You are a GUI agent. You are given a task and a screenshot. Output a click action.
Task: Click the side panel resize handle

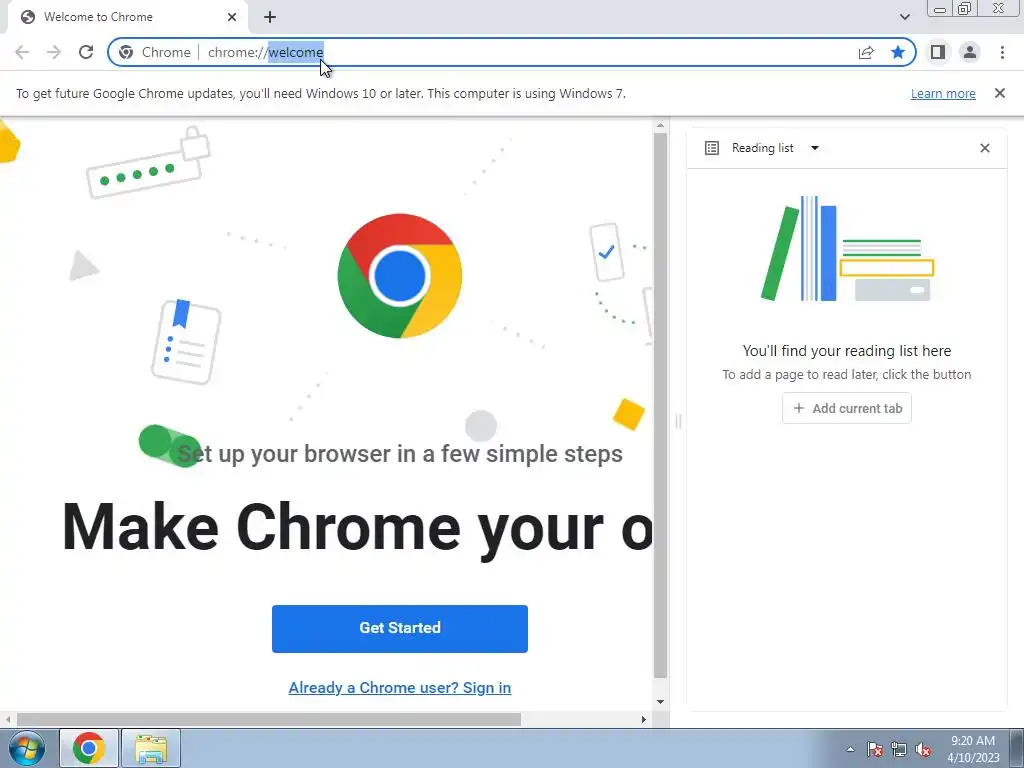(x=678, y=421)
